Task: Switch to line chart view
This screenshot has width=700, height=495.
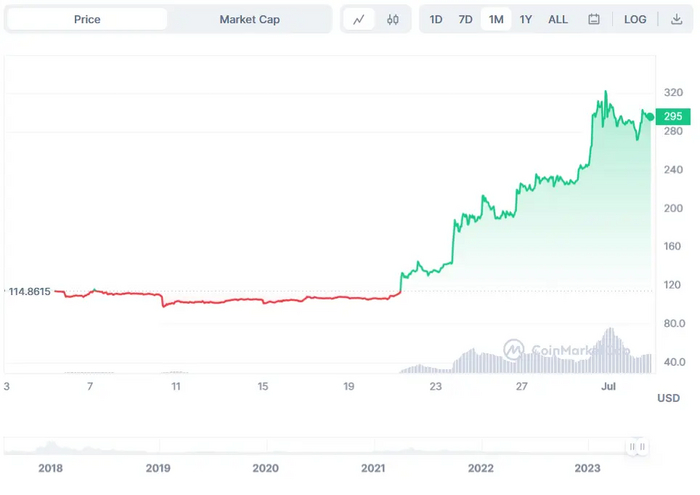Action: (358, 19)
